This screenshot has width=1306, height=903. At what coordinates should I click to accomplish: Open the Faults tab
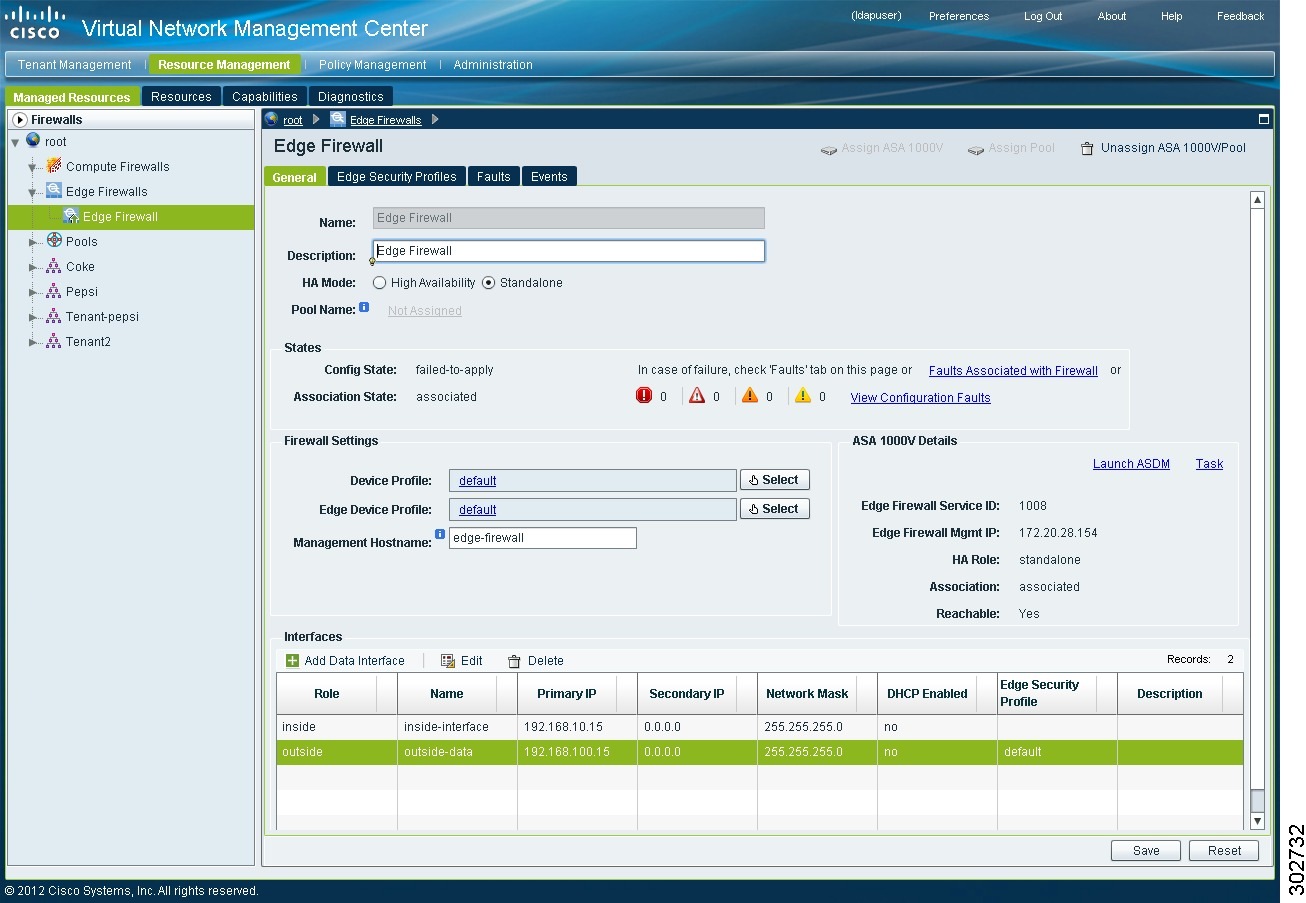[x=493, y=176]
